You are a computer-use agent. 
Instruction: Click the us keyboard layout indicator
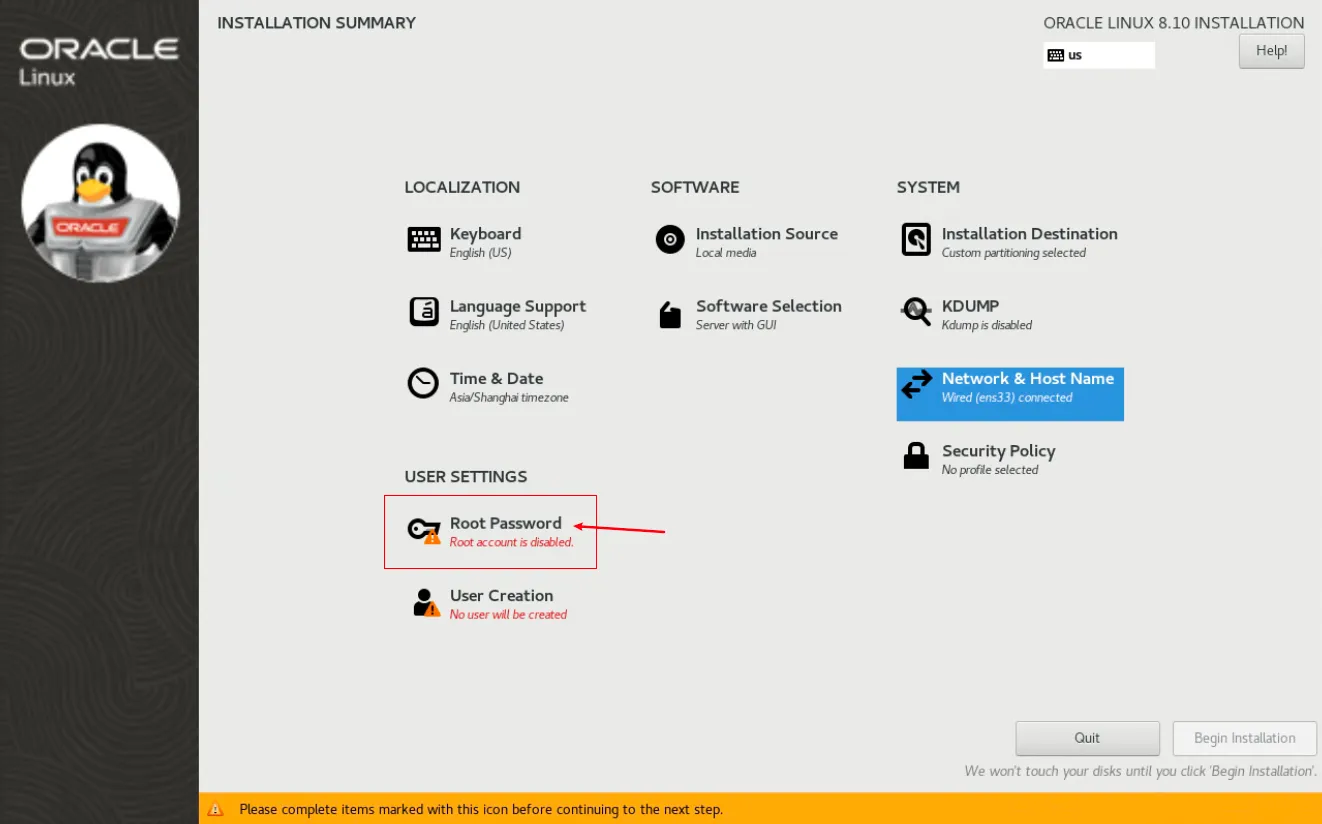pos(1098,55)
